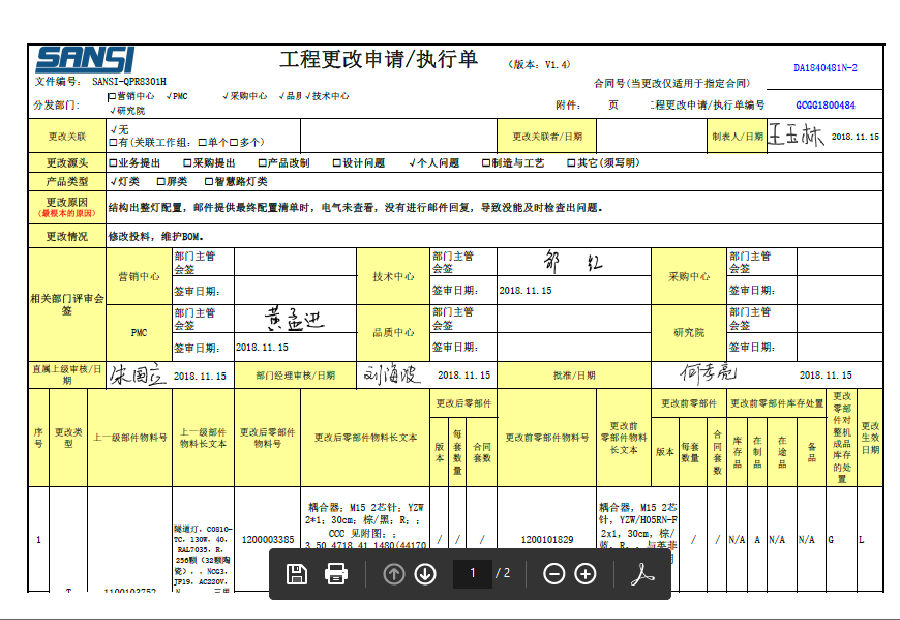900x620 pixels.
Task: Click the 品质中心 department cell
Action: [393, 332]
